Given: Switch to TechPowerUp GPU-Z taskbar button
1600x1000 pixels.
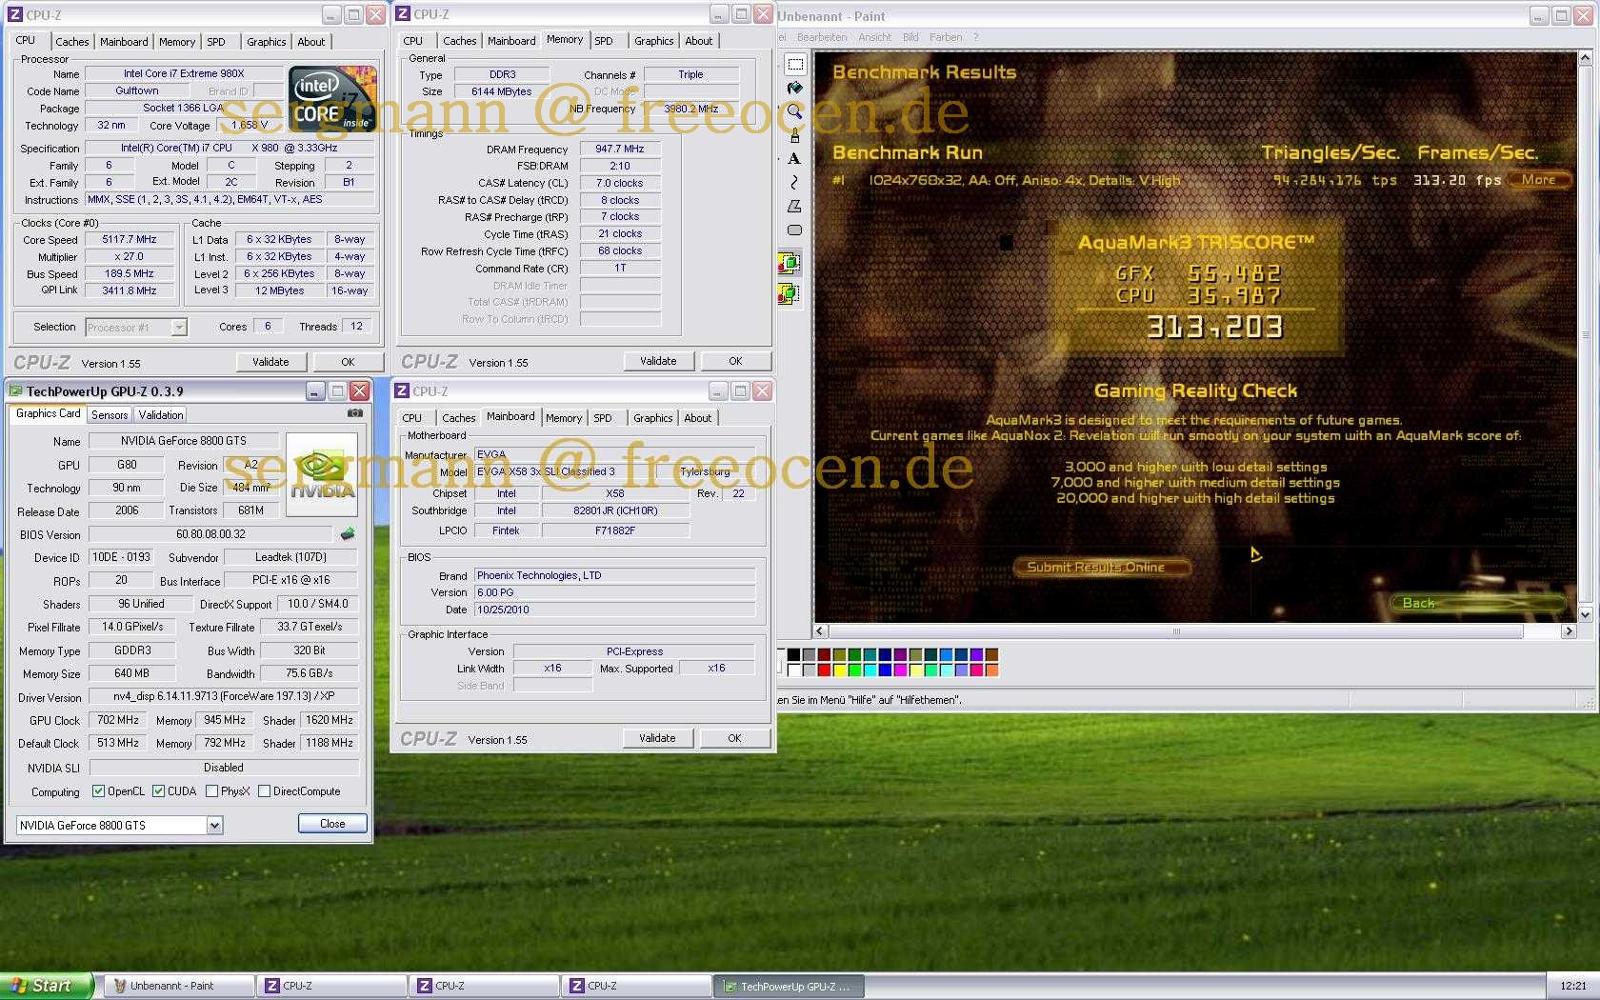Looking at the screenshot, I should click(788, 986).
